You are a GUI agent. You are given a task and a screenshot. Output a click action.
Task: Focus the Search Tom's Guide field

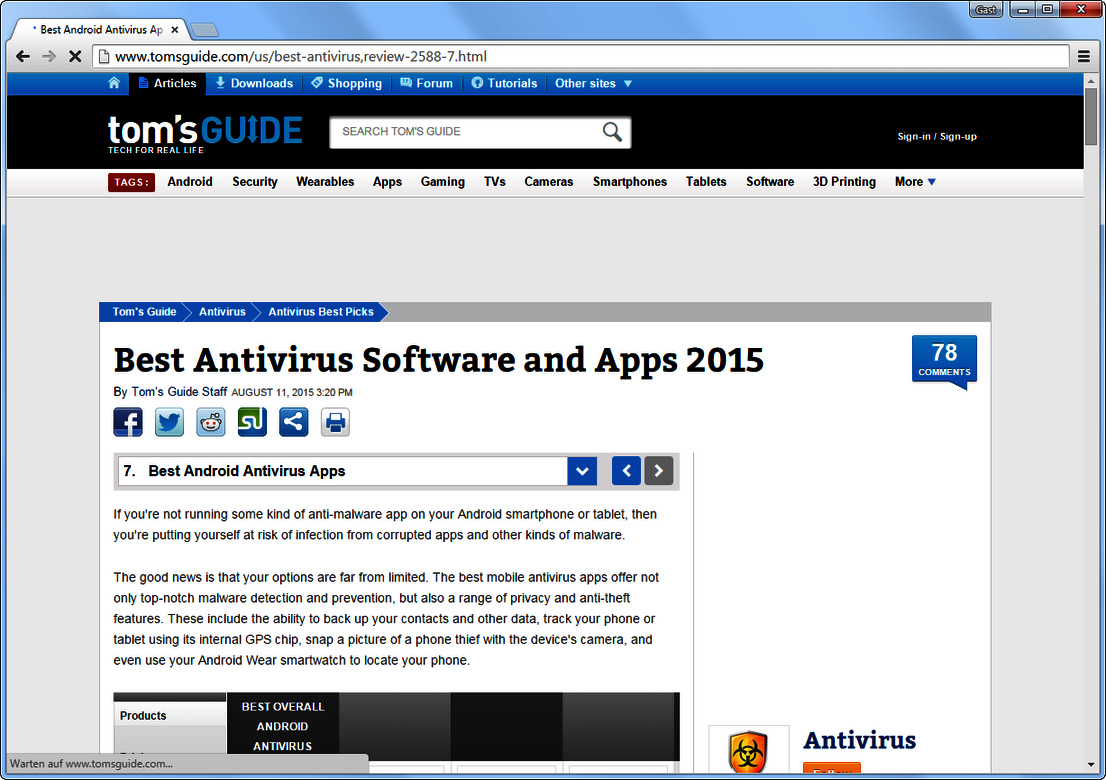tap(465, 132)
